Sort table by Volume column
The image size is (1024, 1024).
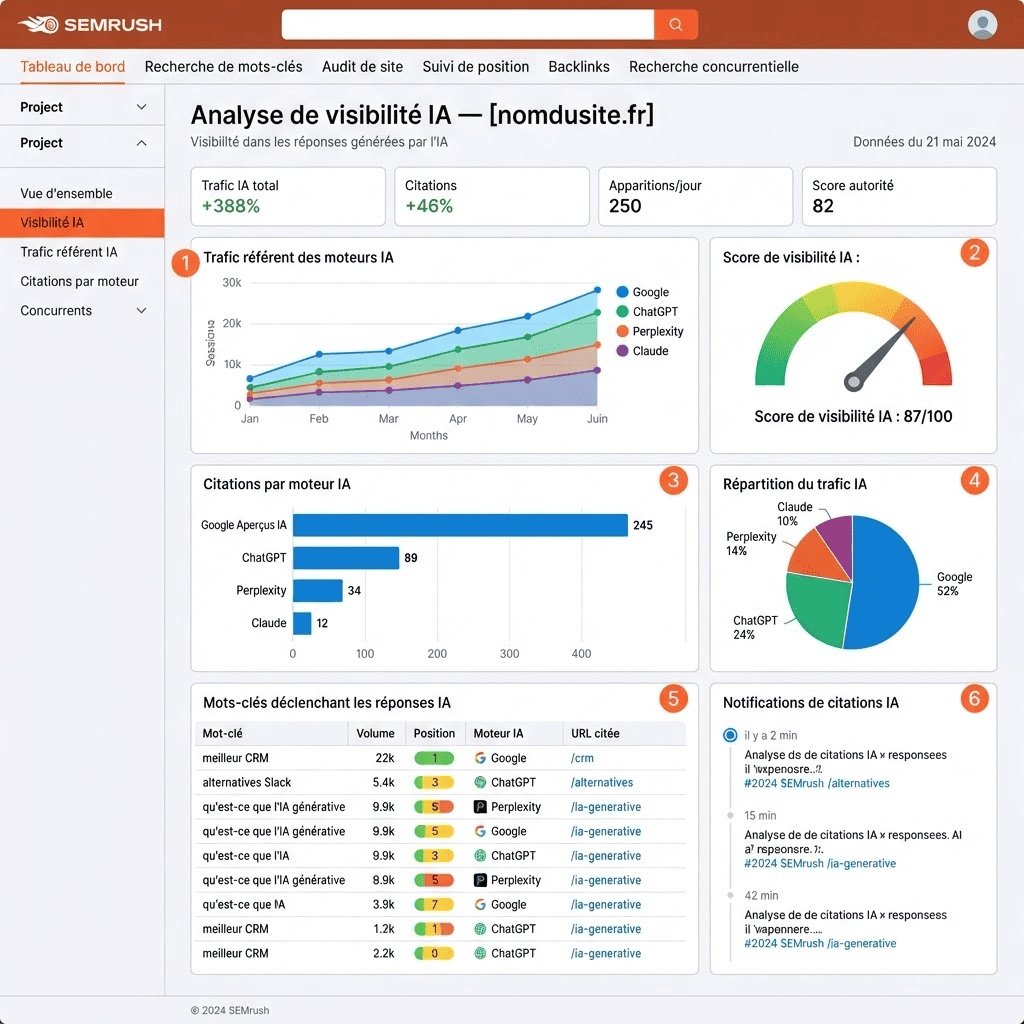[x=376, y=733]
